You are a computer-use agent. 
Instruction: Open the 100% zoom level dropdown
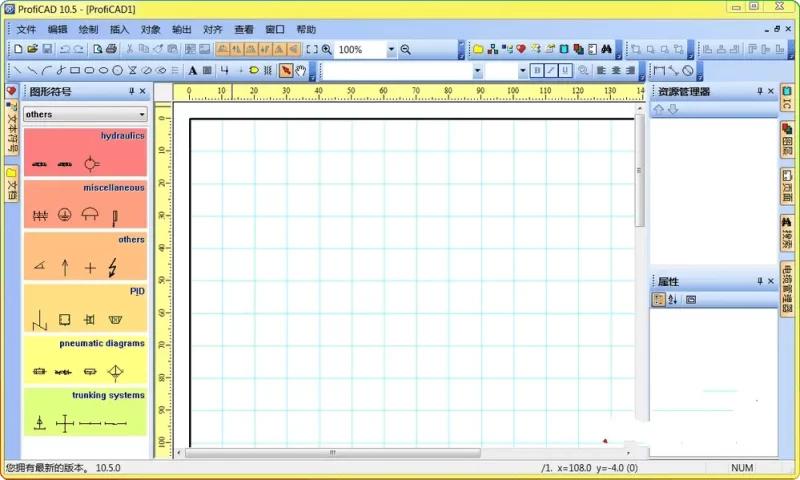click(x=391, y=49)
